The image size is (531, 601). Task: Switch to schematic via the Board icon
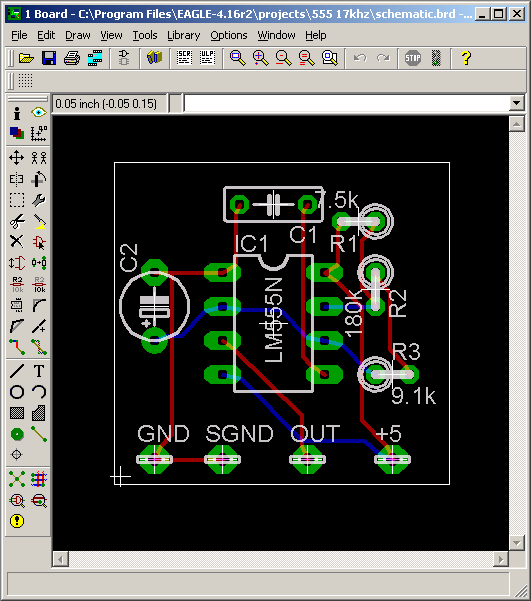(124, 58)
